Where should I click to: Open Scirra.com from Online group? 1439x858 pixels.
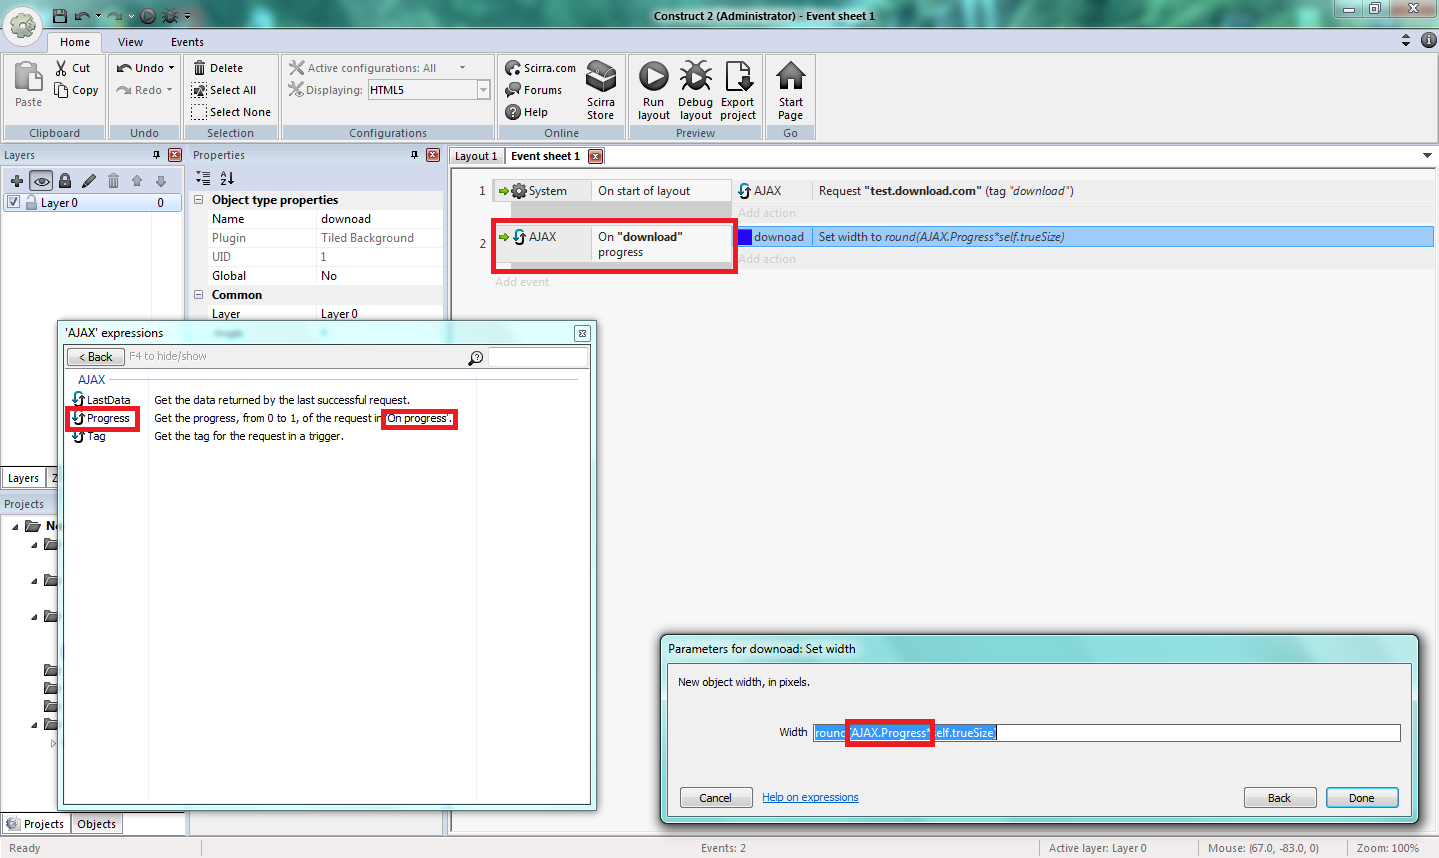pos(541,68)
